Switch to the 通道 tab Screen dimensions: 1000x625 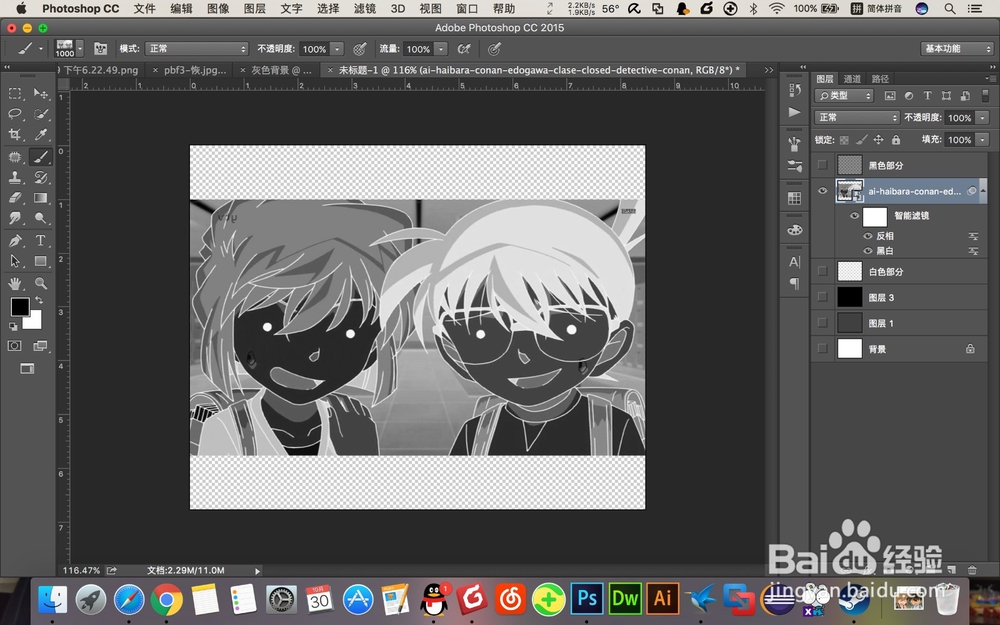852,78
